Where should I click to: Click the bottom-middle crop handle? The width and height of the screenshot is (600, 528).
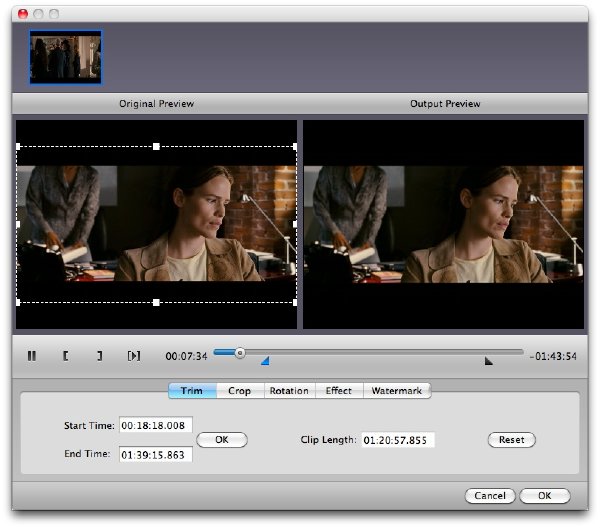156,303
